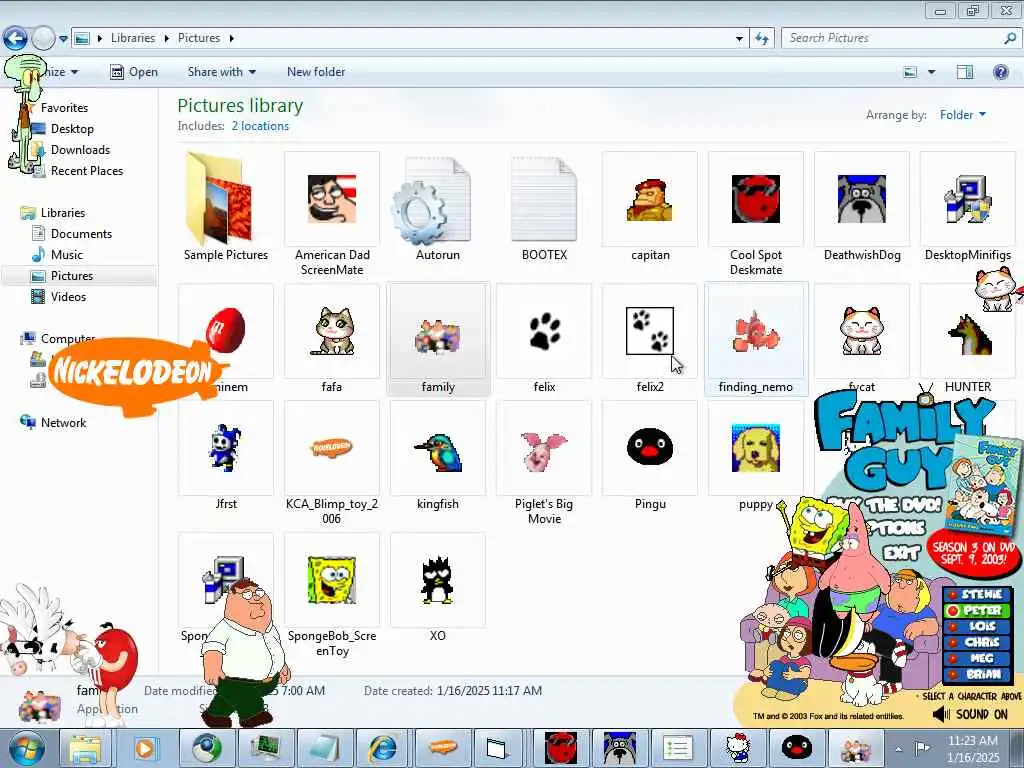Click the Back navigation button
The width and height of the screenshot is (1024, 768).
click(15, 39)
